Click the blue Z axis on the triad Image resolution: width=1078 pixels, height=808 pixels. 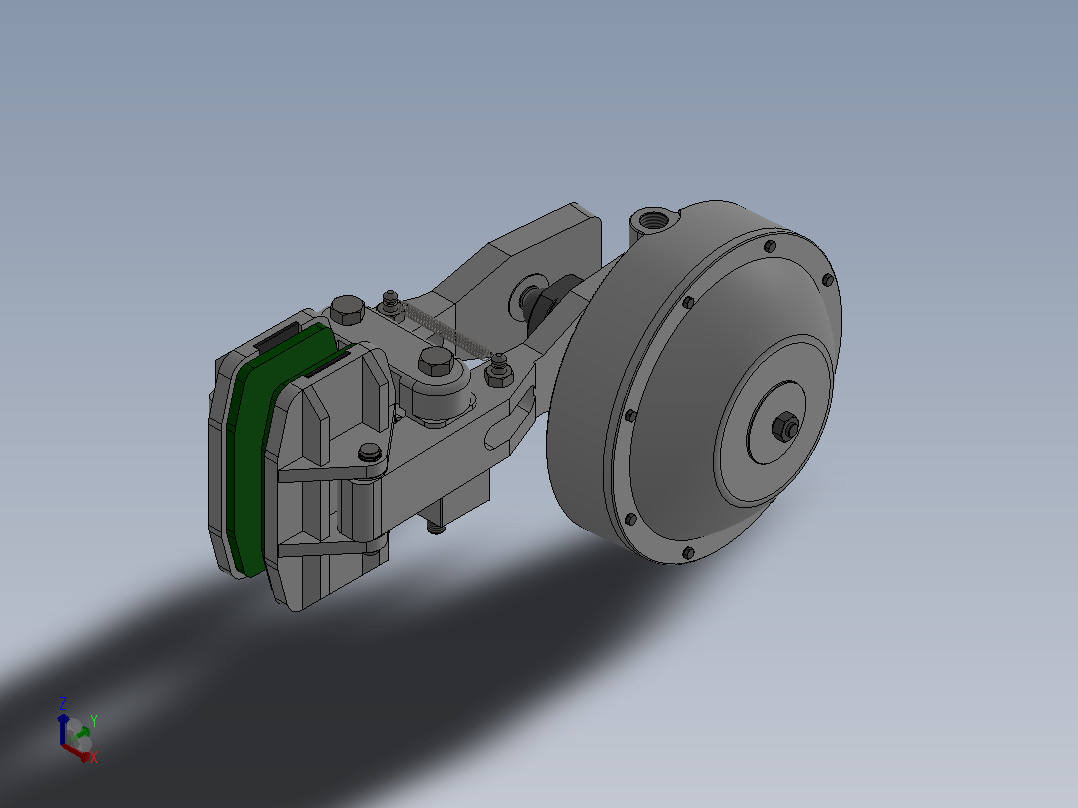(63, 730)
